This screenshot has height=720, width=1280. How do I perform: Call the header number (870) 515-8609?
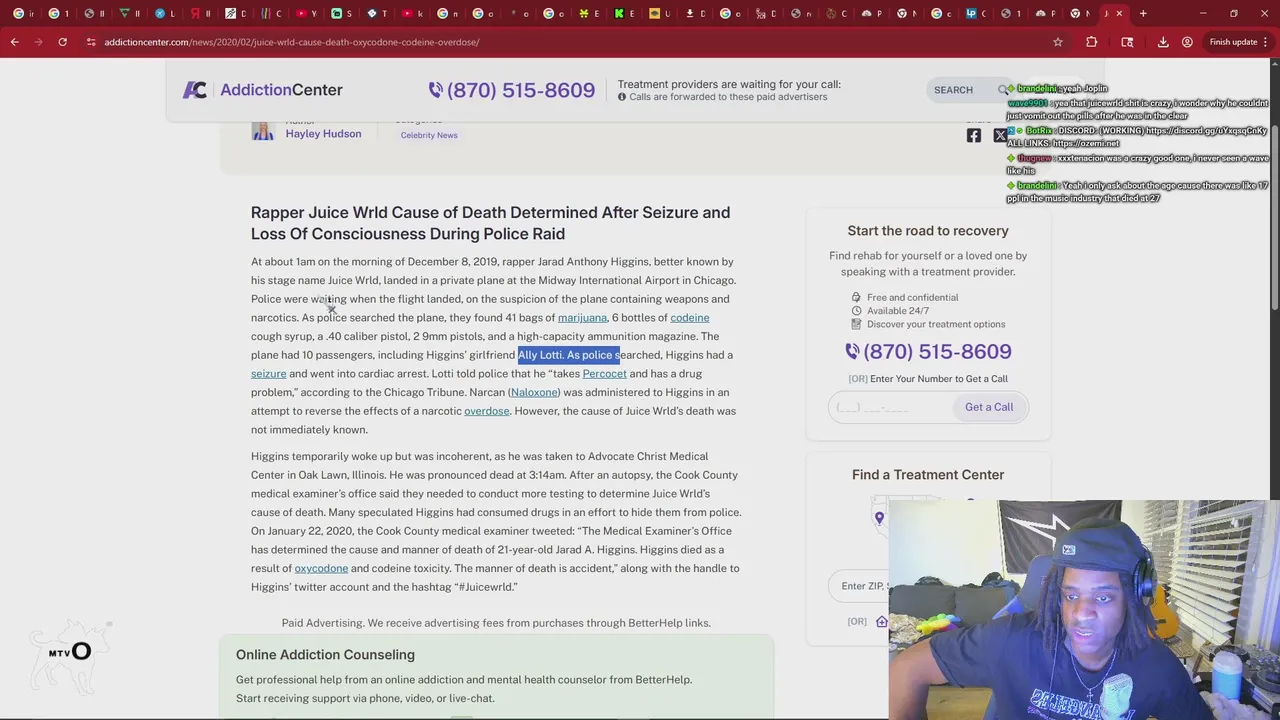pyautogui.click(x=521, y=90)
